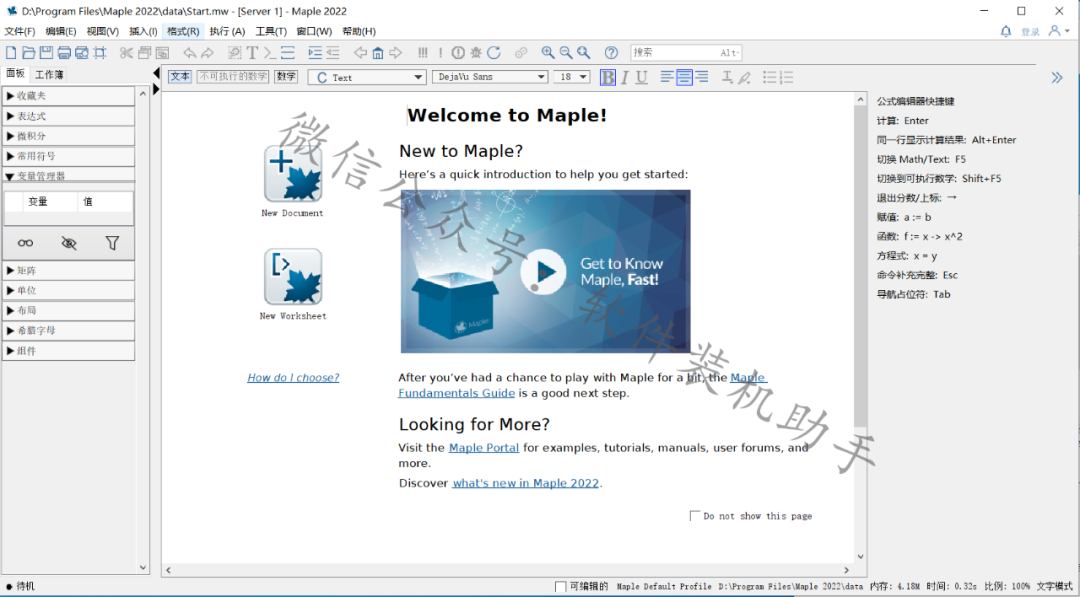Expand the 组件 palette
Image resolution: width=1080 pixels, height=597 pixels.
point(68,350)
